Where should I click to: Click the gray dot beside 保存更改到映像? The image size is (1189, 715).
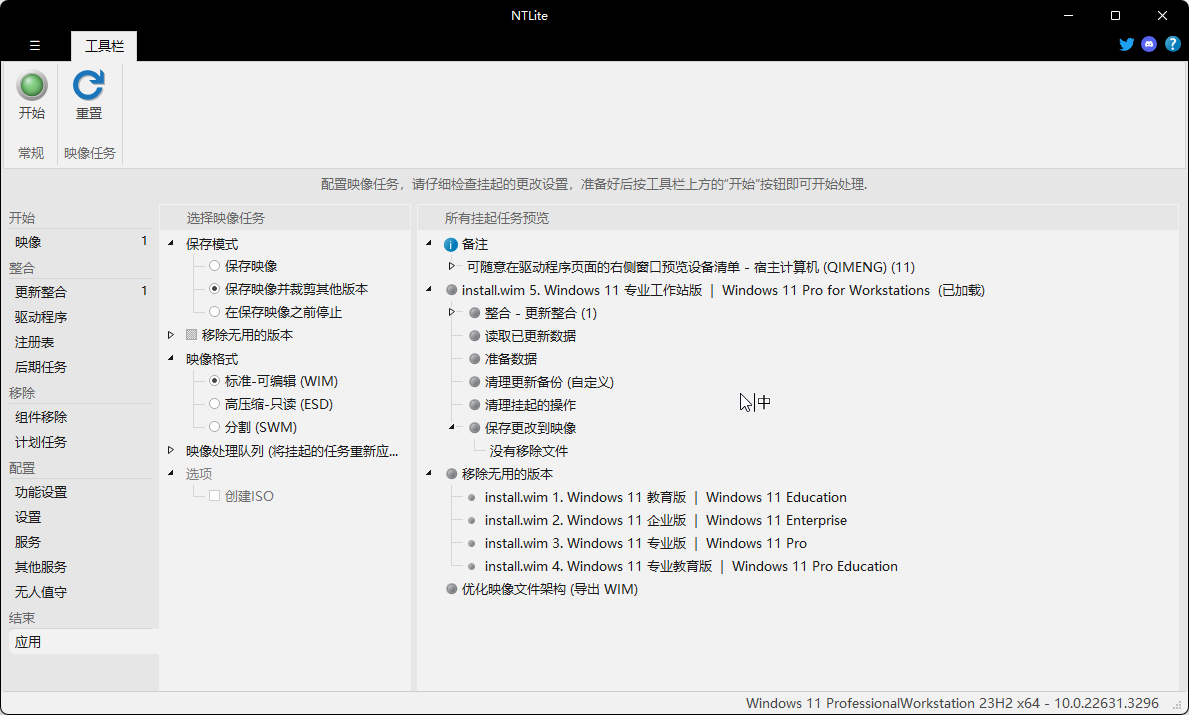[475, 428]
